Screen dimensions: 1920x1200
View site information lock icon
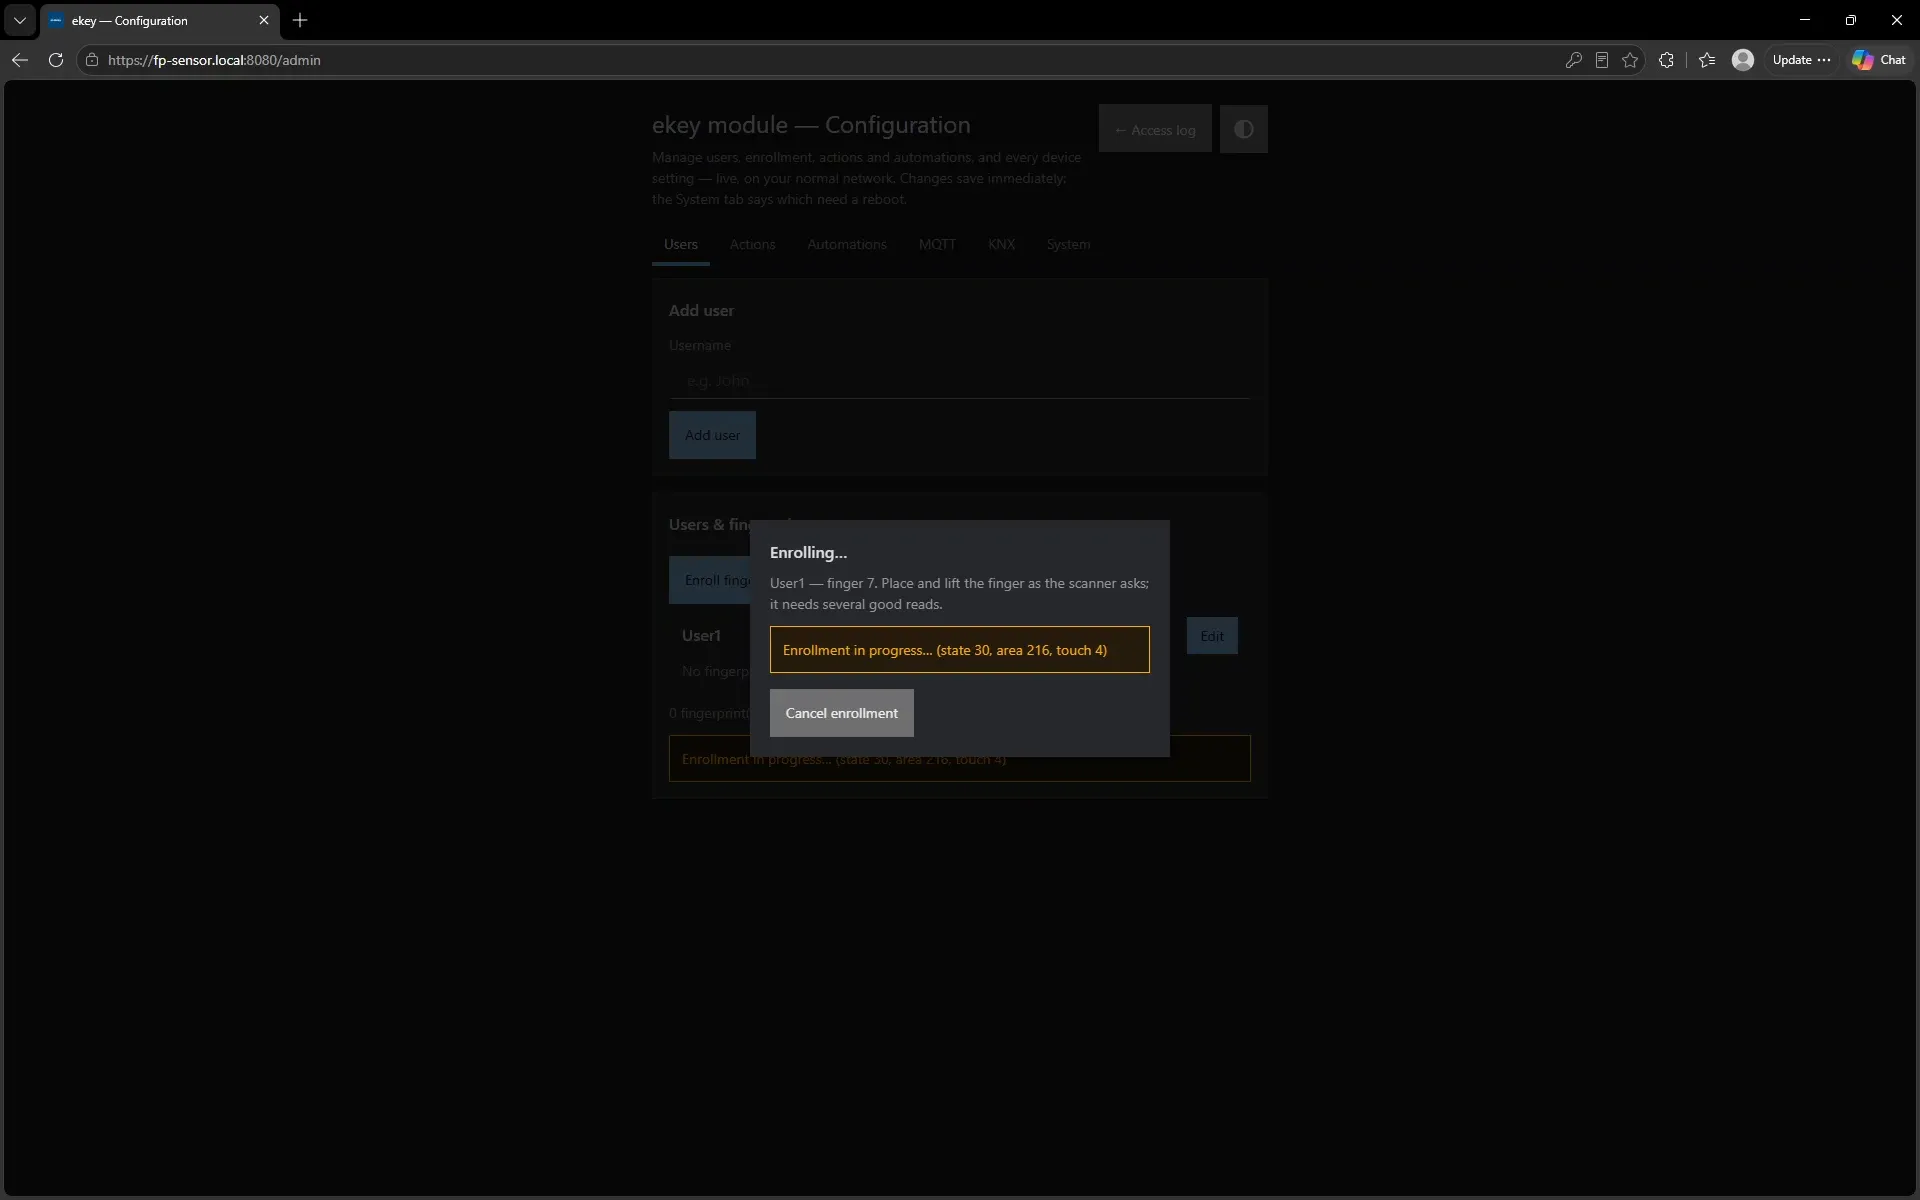point(92,60)
